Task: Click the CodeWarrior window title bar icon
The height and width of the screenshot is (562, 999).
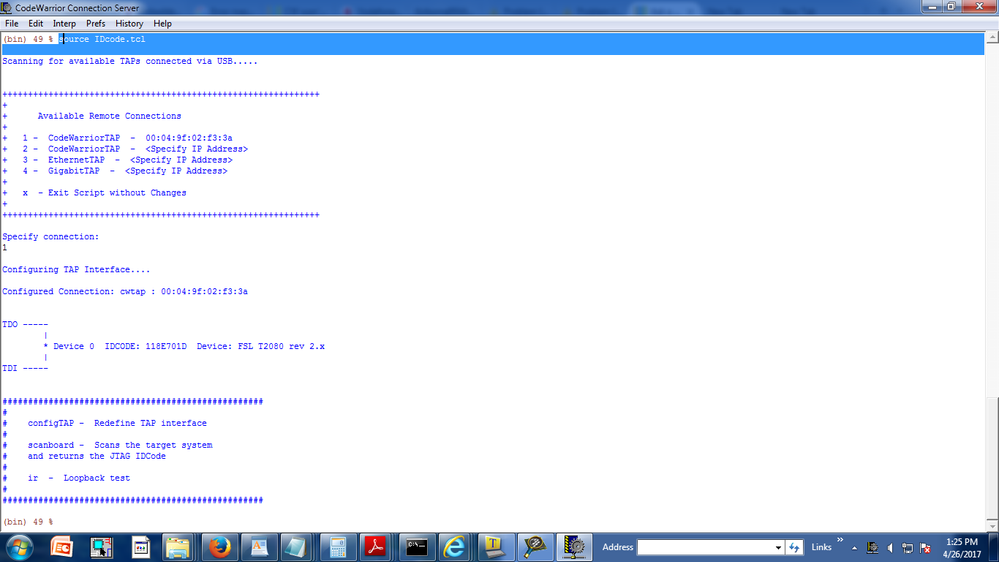Action: click(x=6, y=8)
